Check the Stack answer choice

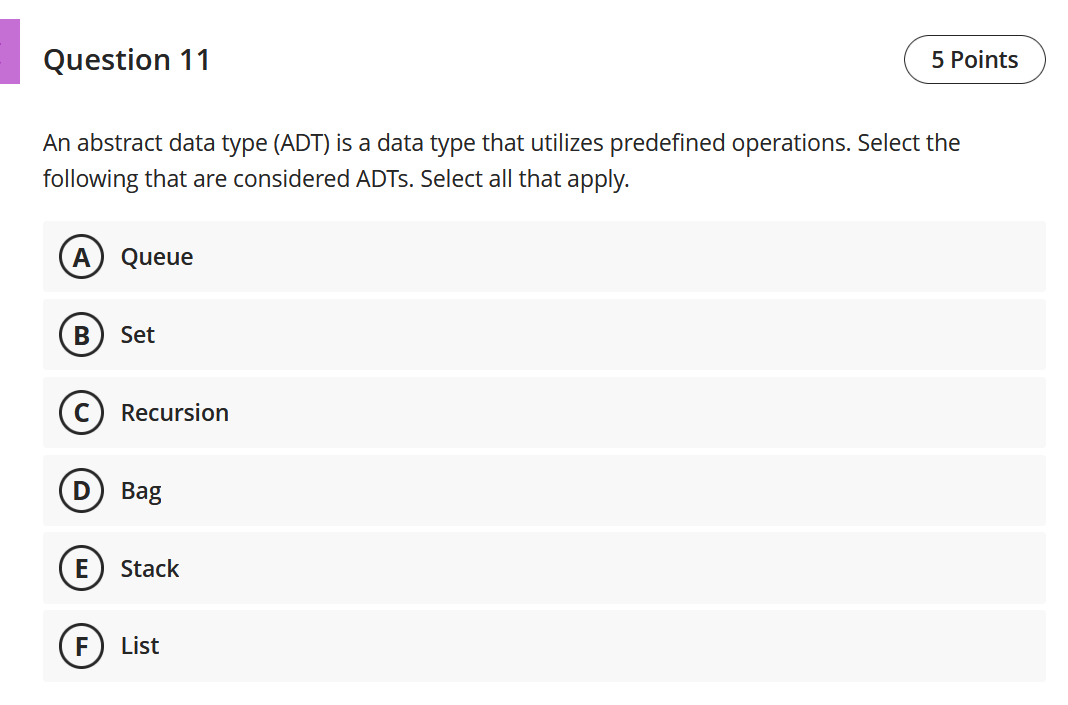(x=149, y=568)
